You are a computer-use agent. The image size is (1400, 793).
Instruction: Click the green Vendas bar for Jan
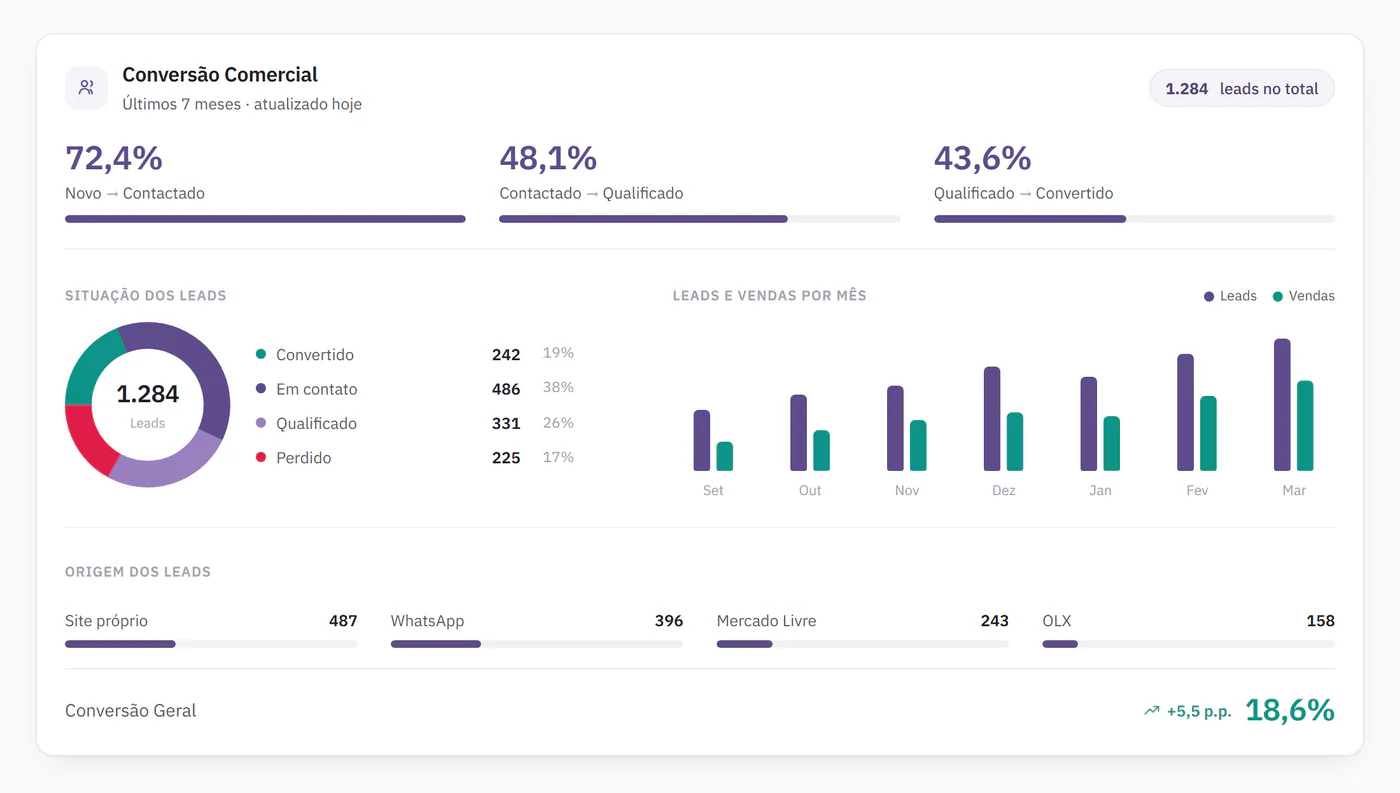(1112, 444)
